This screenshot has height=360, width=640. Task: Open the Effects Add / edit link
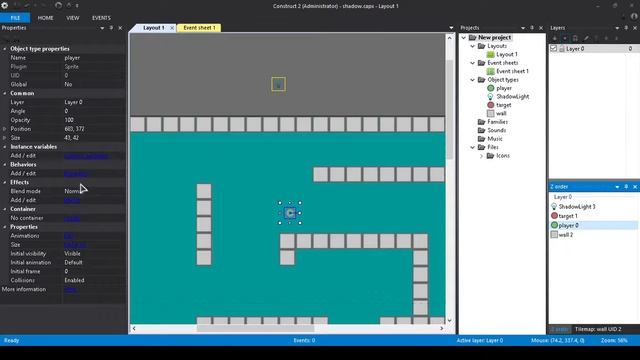tap(72, 200)
